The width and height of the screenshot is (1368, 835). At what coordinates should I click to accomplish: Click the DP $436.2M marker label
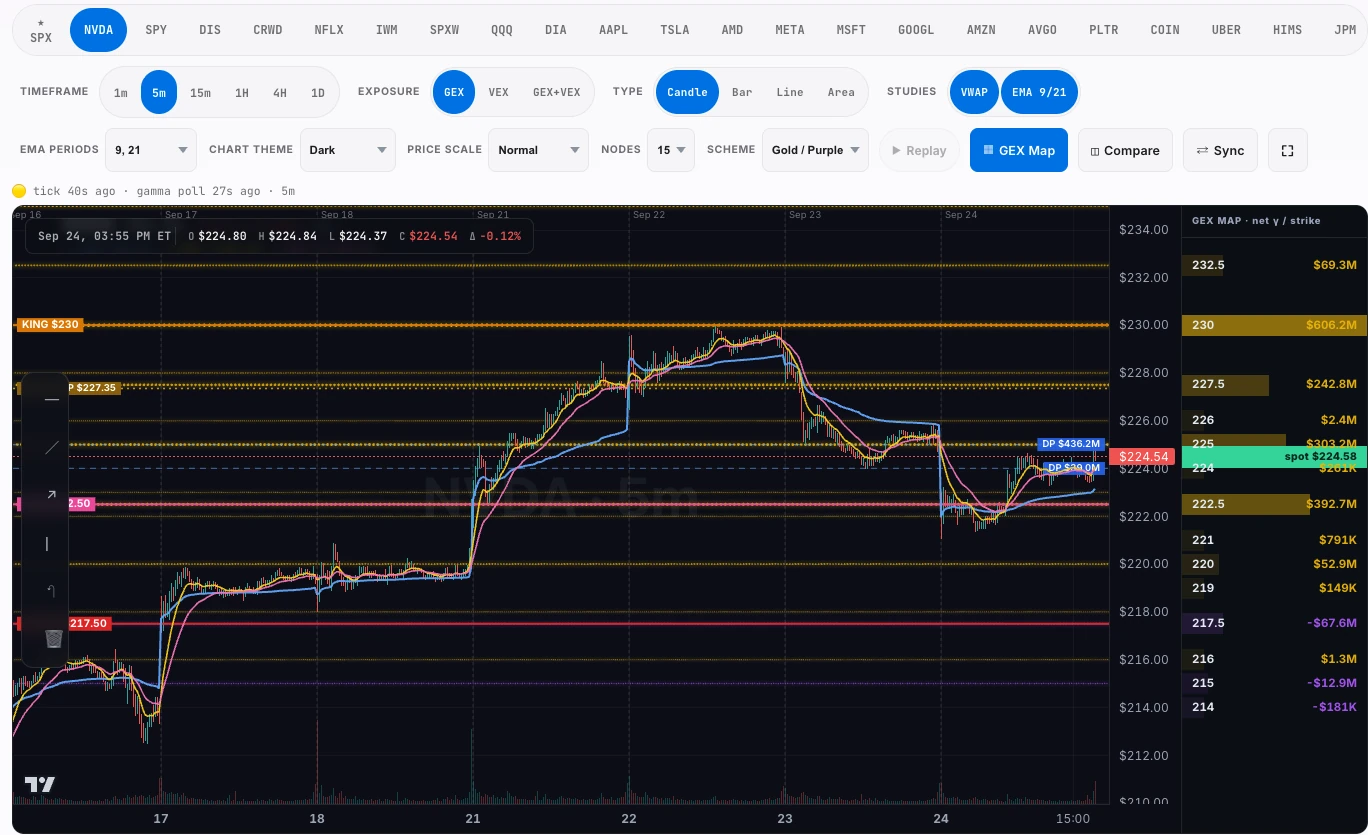point(1070,444)
